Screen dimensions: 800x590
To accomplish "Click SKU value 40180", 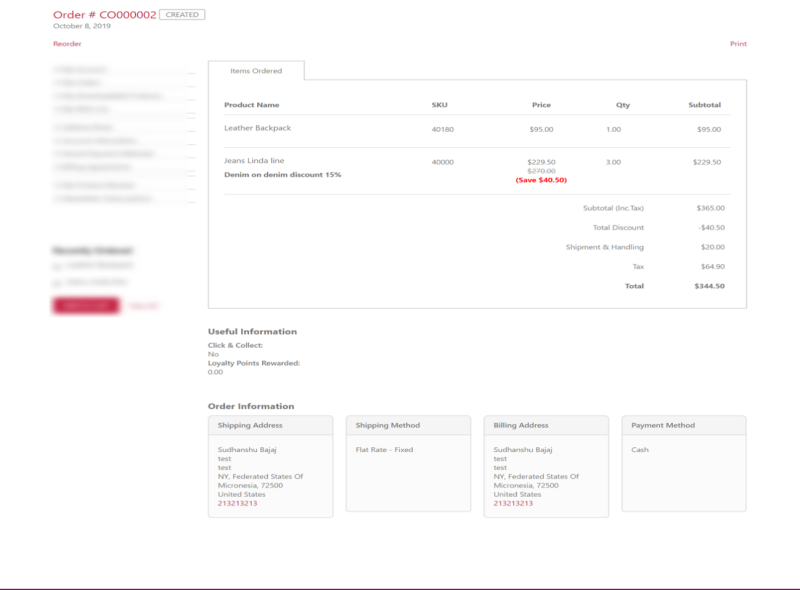I will point(442,130).
